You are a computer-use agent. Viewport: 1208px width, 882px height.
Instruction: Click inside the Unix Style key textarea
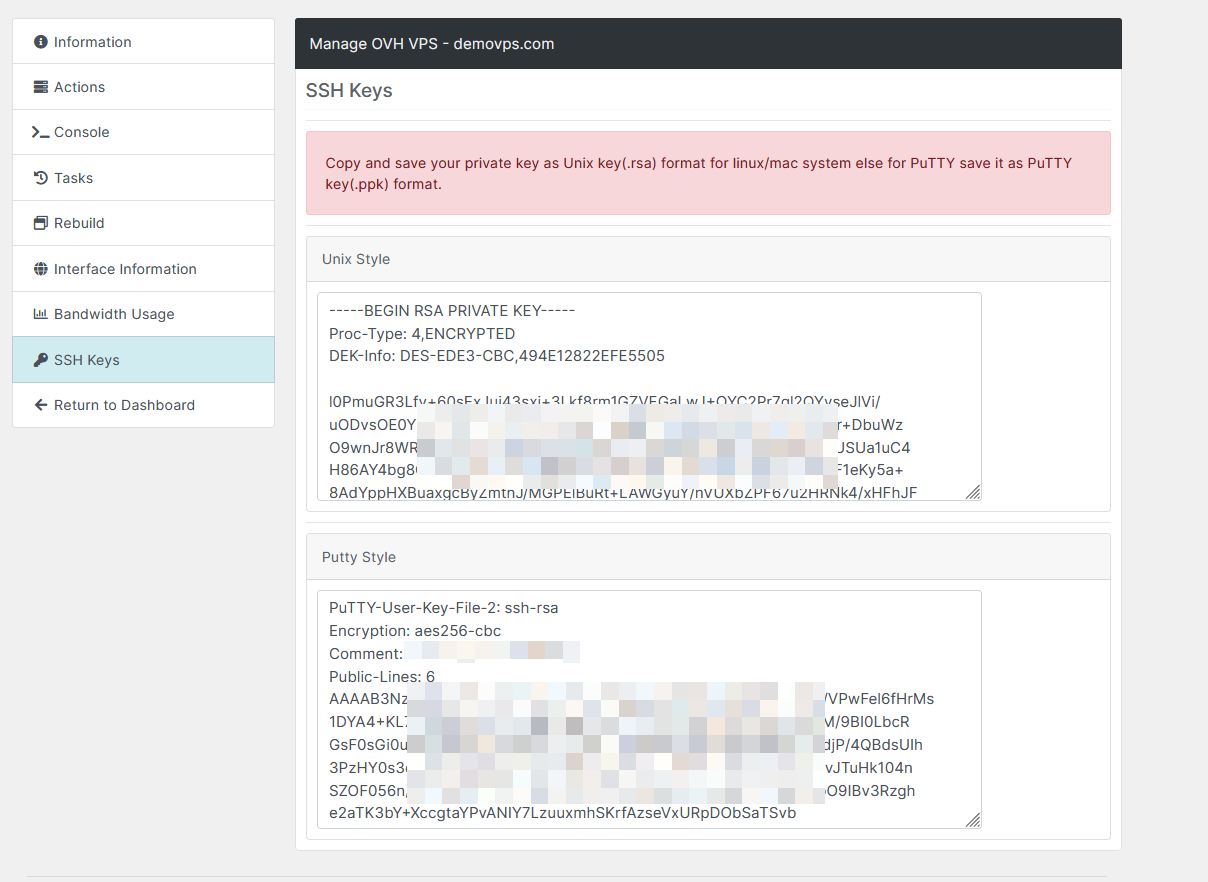[x=649, y=396]
